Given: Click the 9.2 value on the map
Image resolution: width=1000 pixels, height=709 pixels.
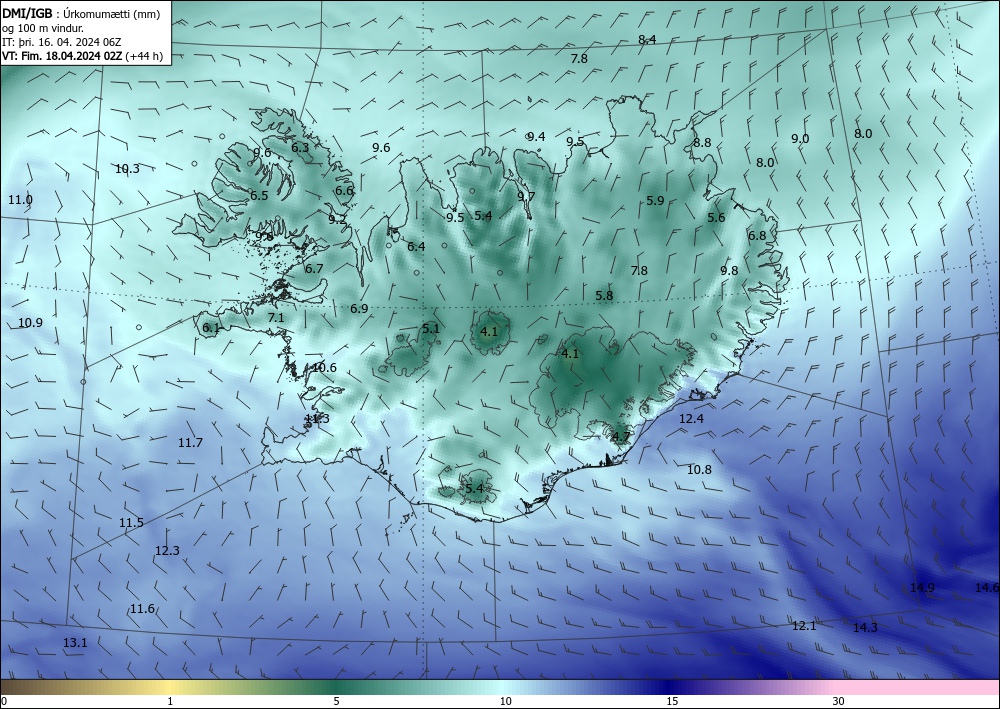Looking at the screenshot, I should (337, 219).
